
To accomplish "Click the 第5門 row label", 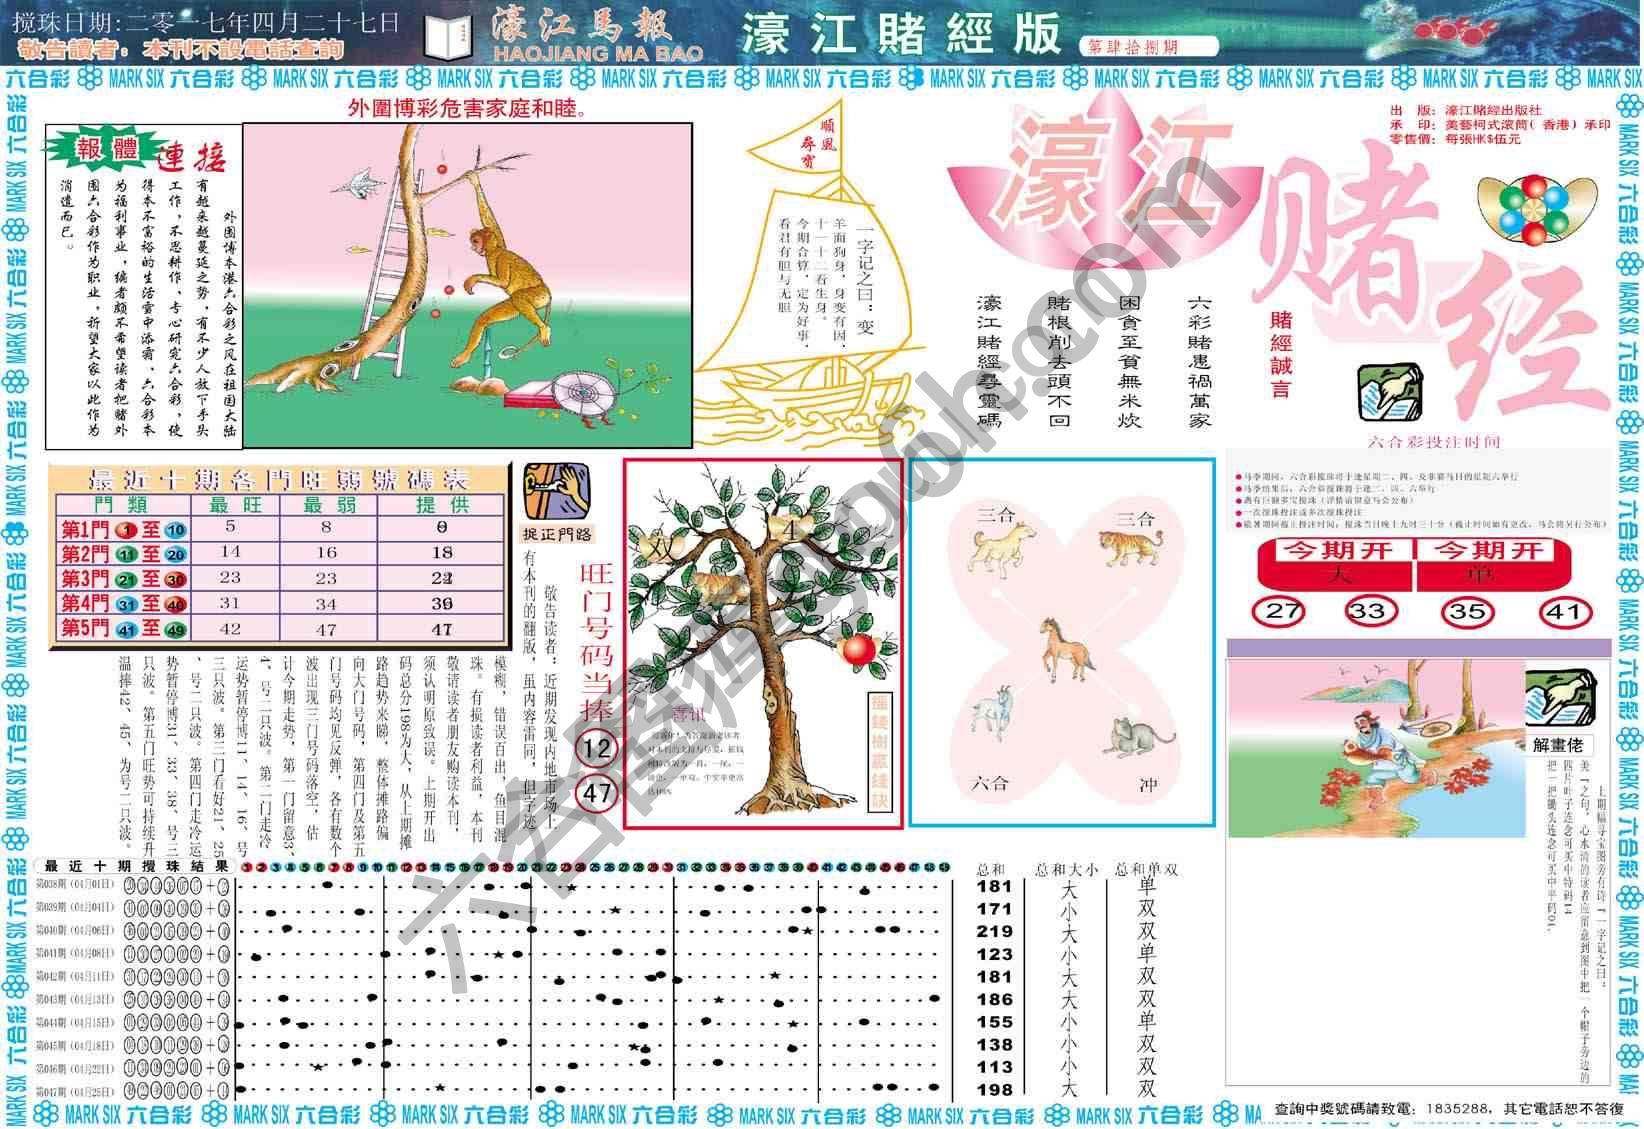I will [85, 628].
